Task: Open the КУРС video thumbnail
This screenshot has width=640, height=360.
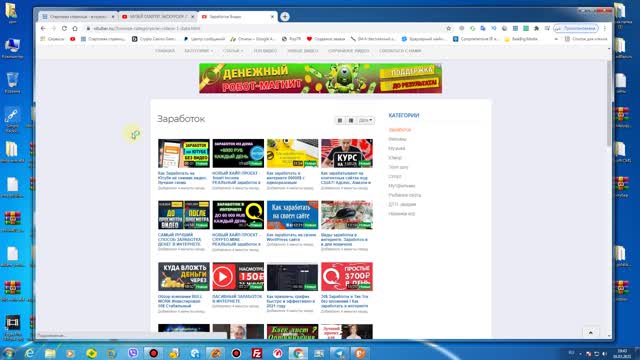Action: pos(347,153)
